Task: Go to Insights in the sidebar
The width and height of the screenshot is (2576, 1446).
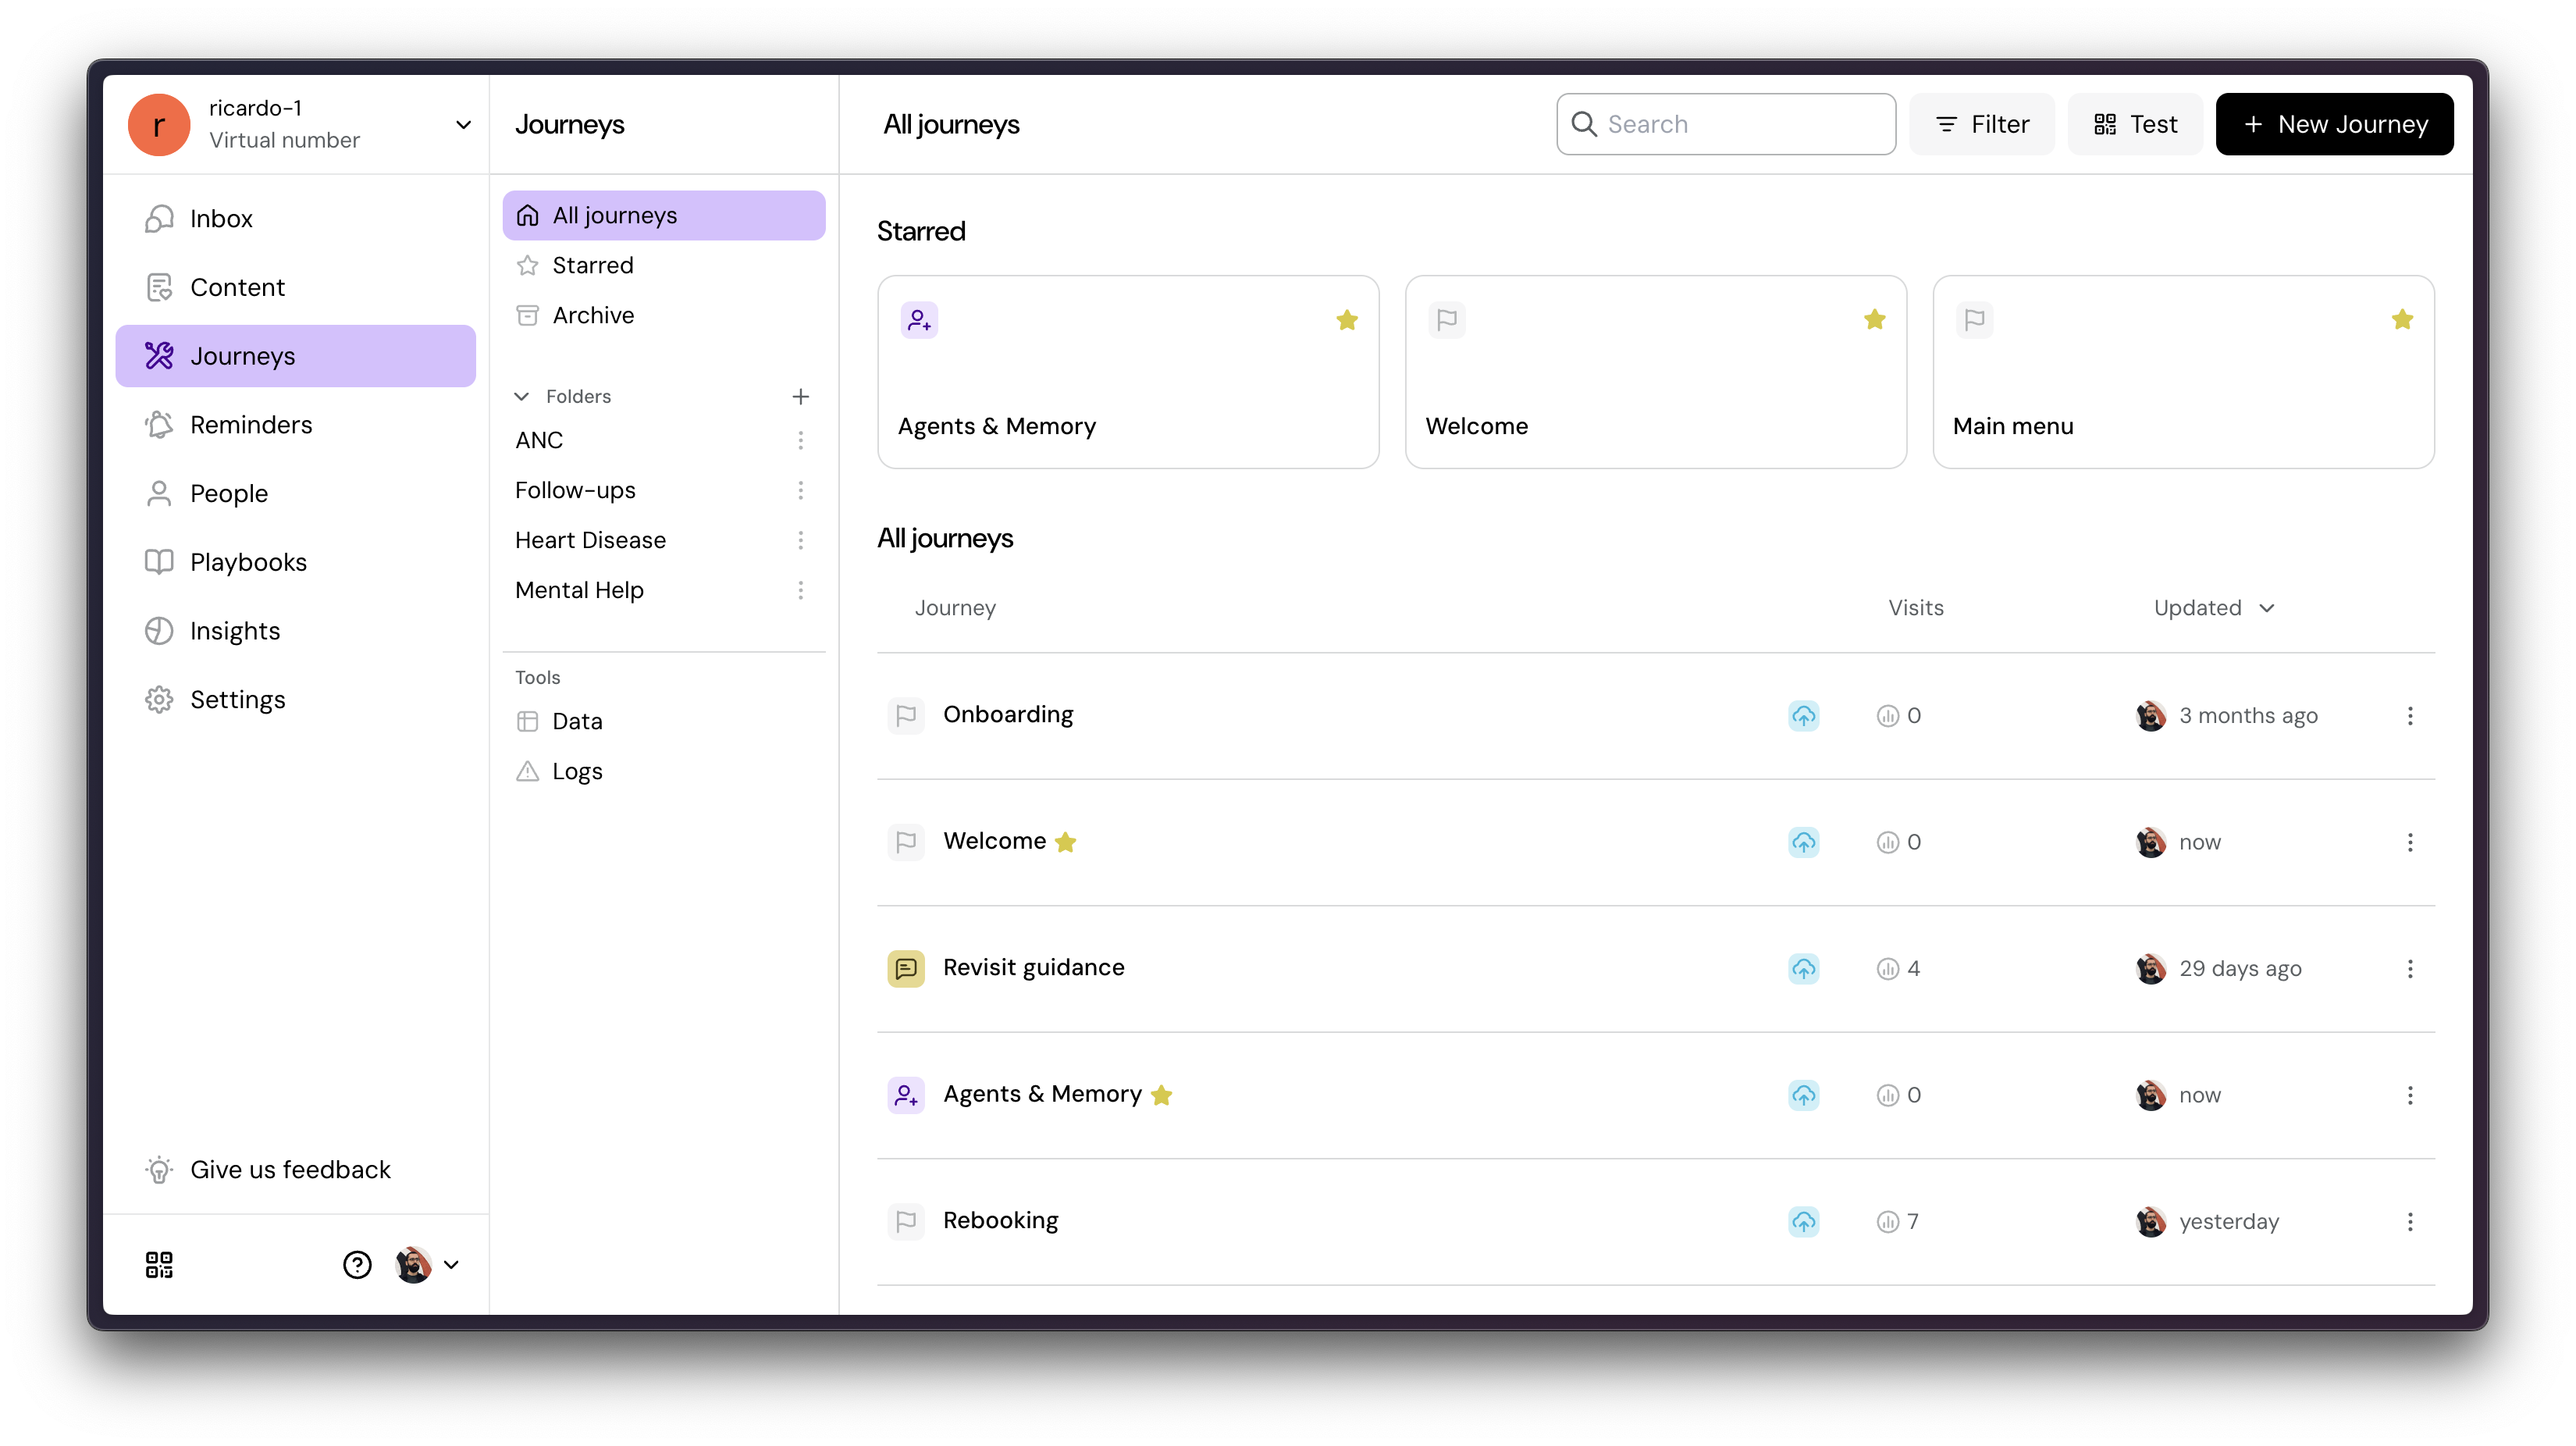Action: (x=235, y=631)
